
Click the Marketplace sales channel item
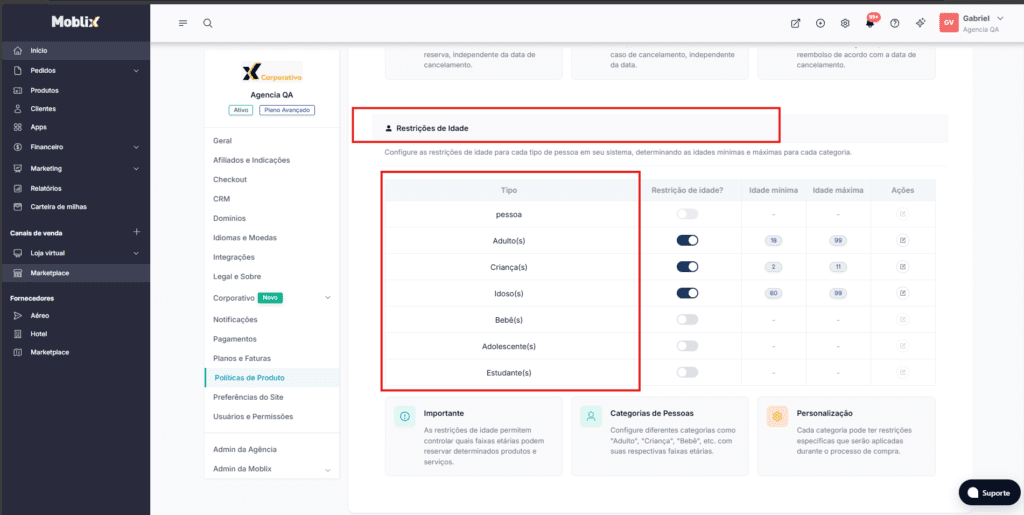click(74, 273)
